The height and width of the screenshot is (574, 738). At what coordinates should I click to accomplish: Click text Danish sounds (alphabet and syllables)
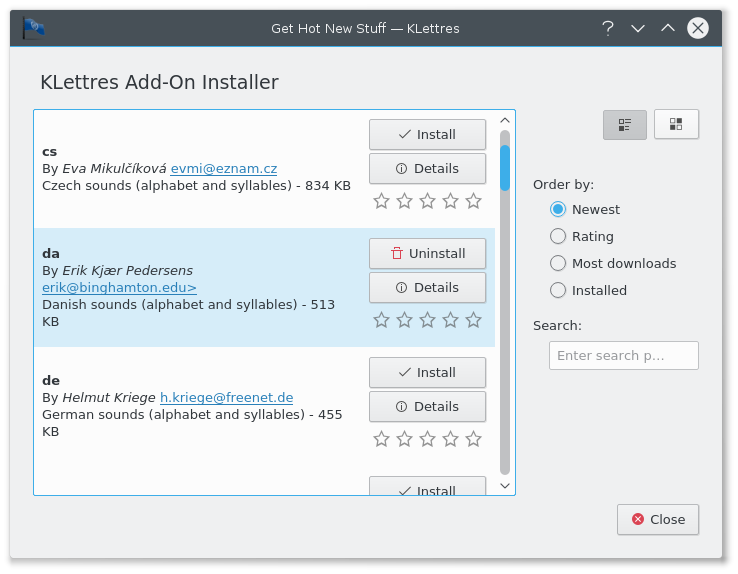[170, 305]
